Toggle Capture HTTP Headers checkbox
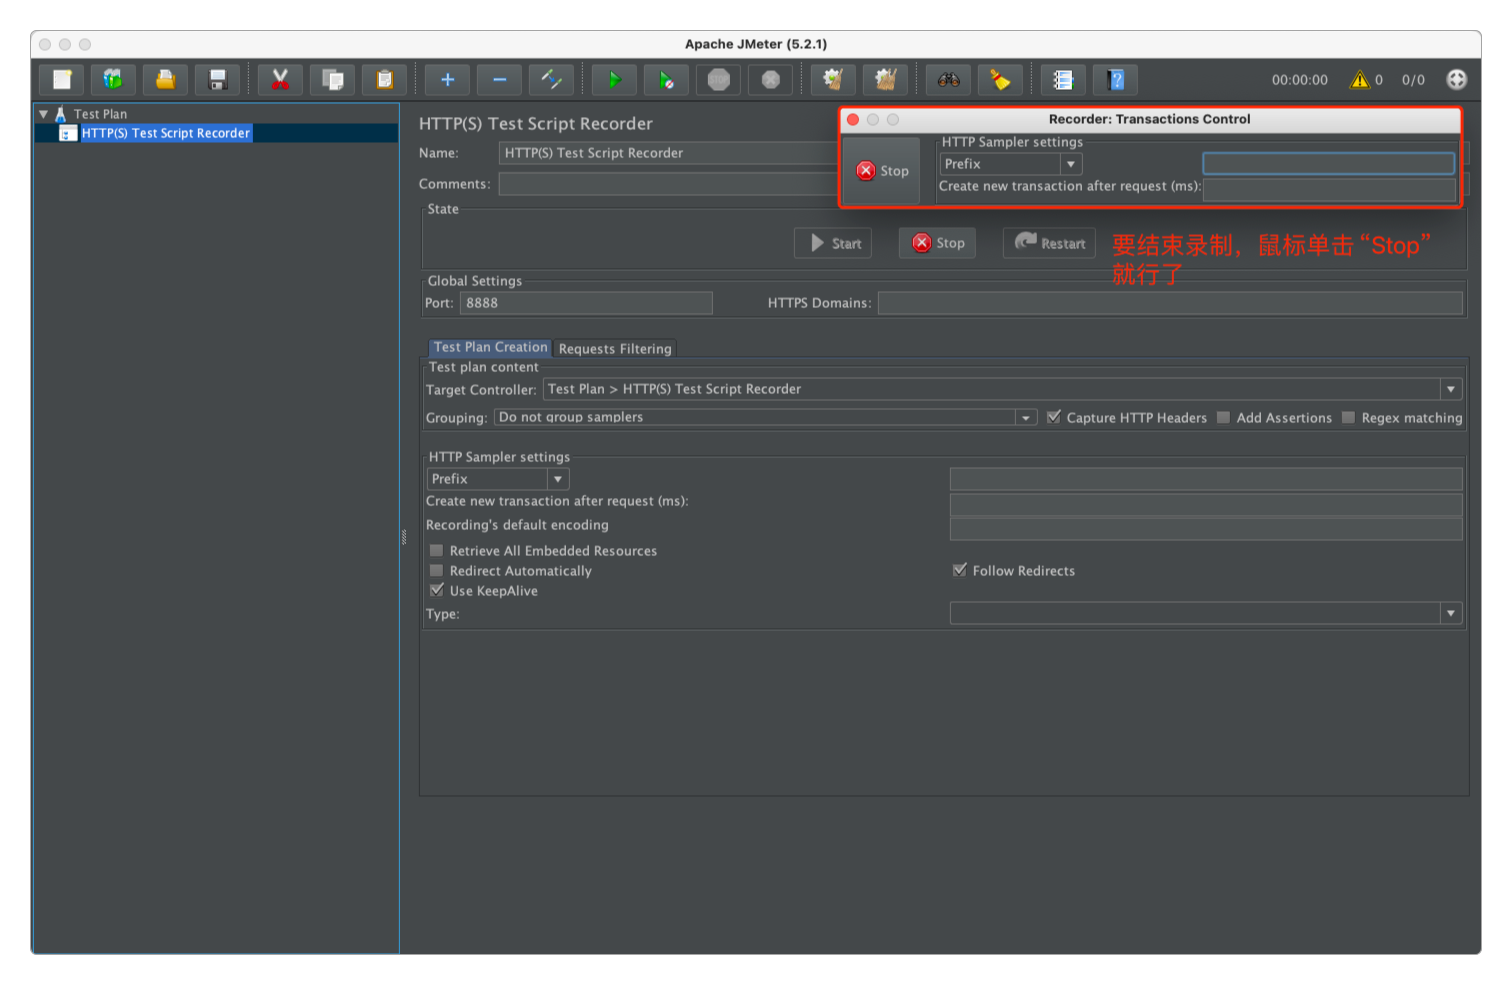Screen dimensions: 1512x985 (x=1053, y=417)
